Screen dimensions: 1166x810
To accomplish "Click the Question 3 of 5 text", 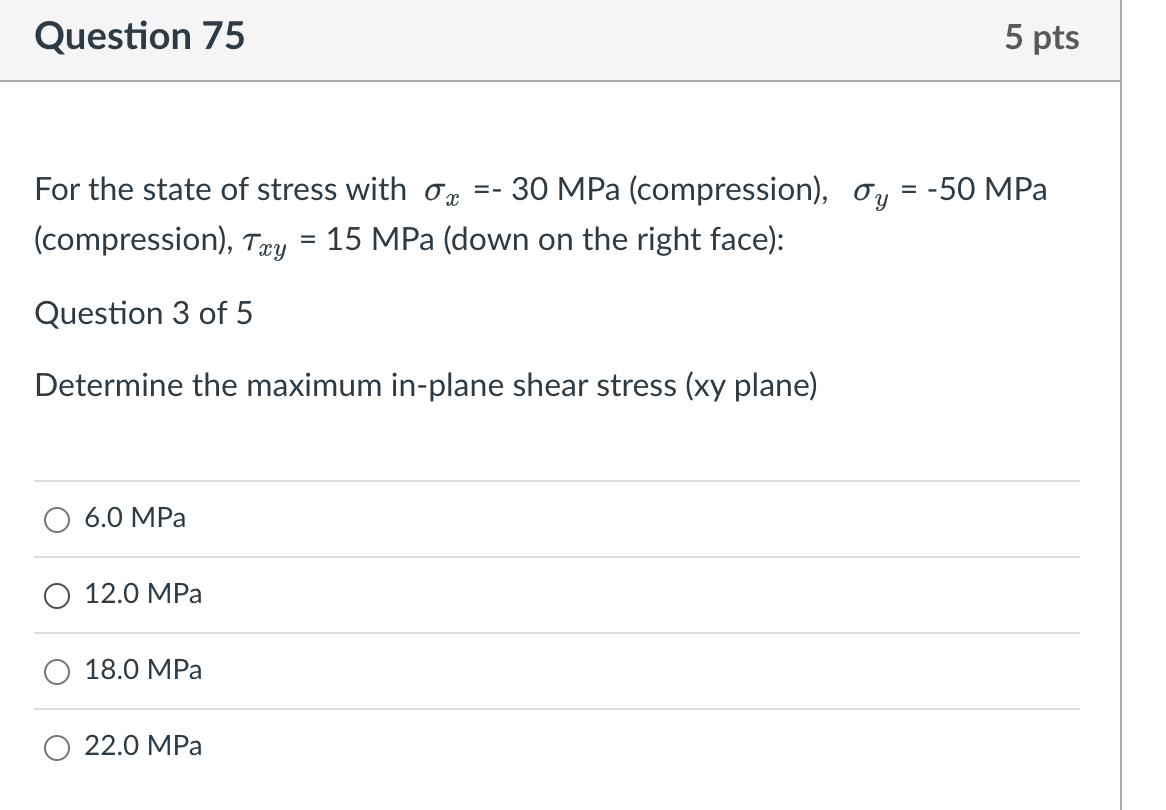I will pos(143,313).
